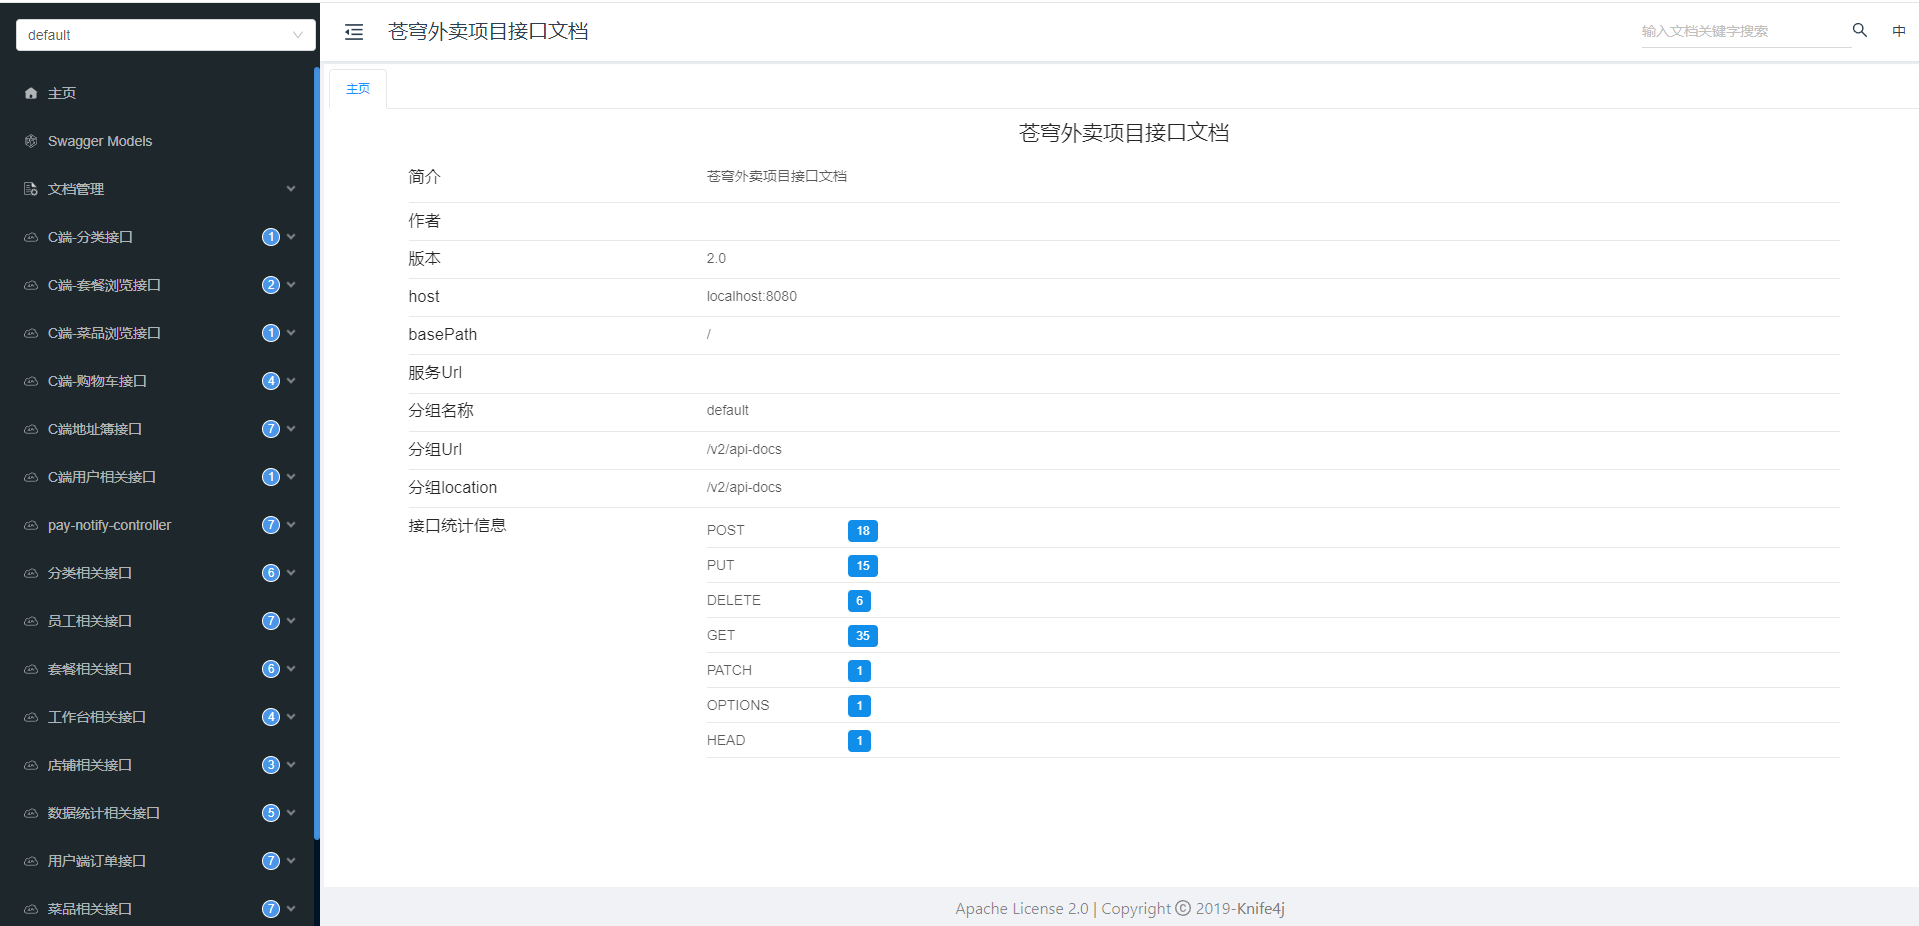This screenshot has height=926, width=1919.
Task: Click the PATCH count badge
Action: tap(859, 671)
